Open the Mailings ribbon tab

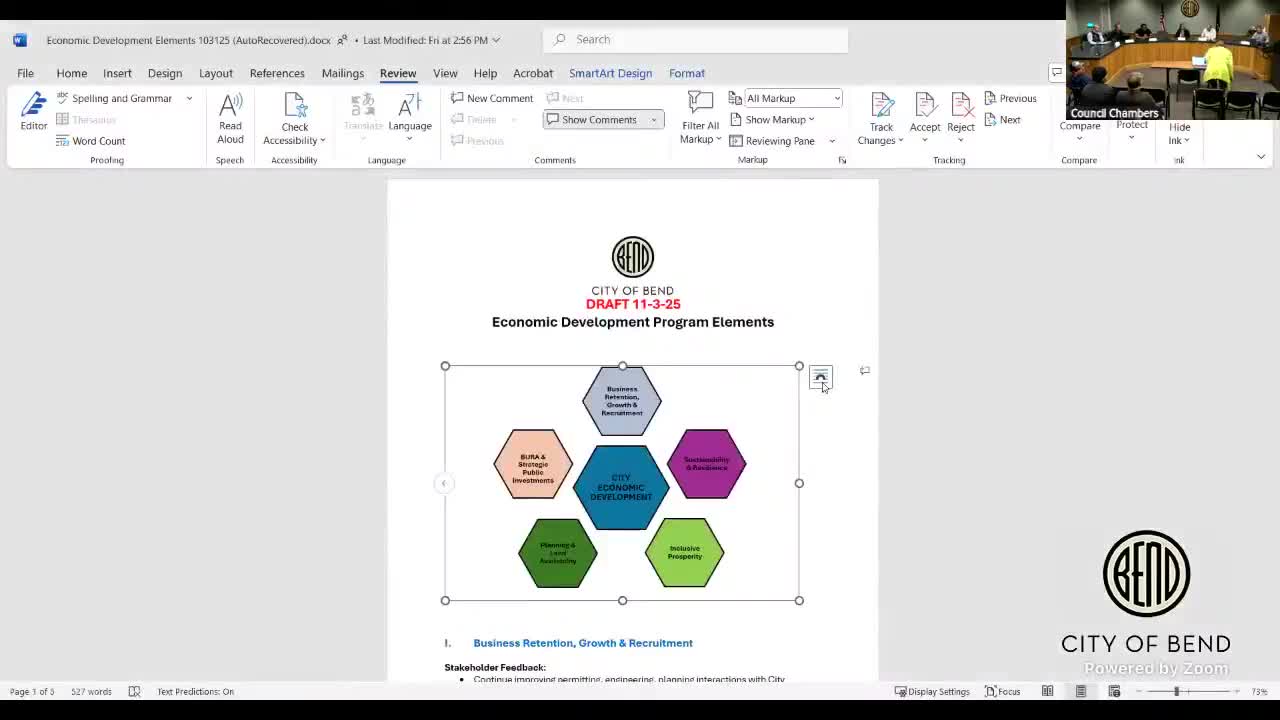point(343,73)
